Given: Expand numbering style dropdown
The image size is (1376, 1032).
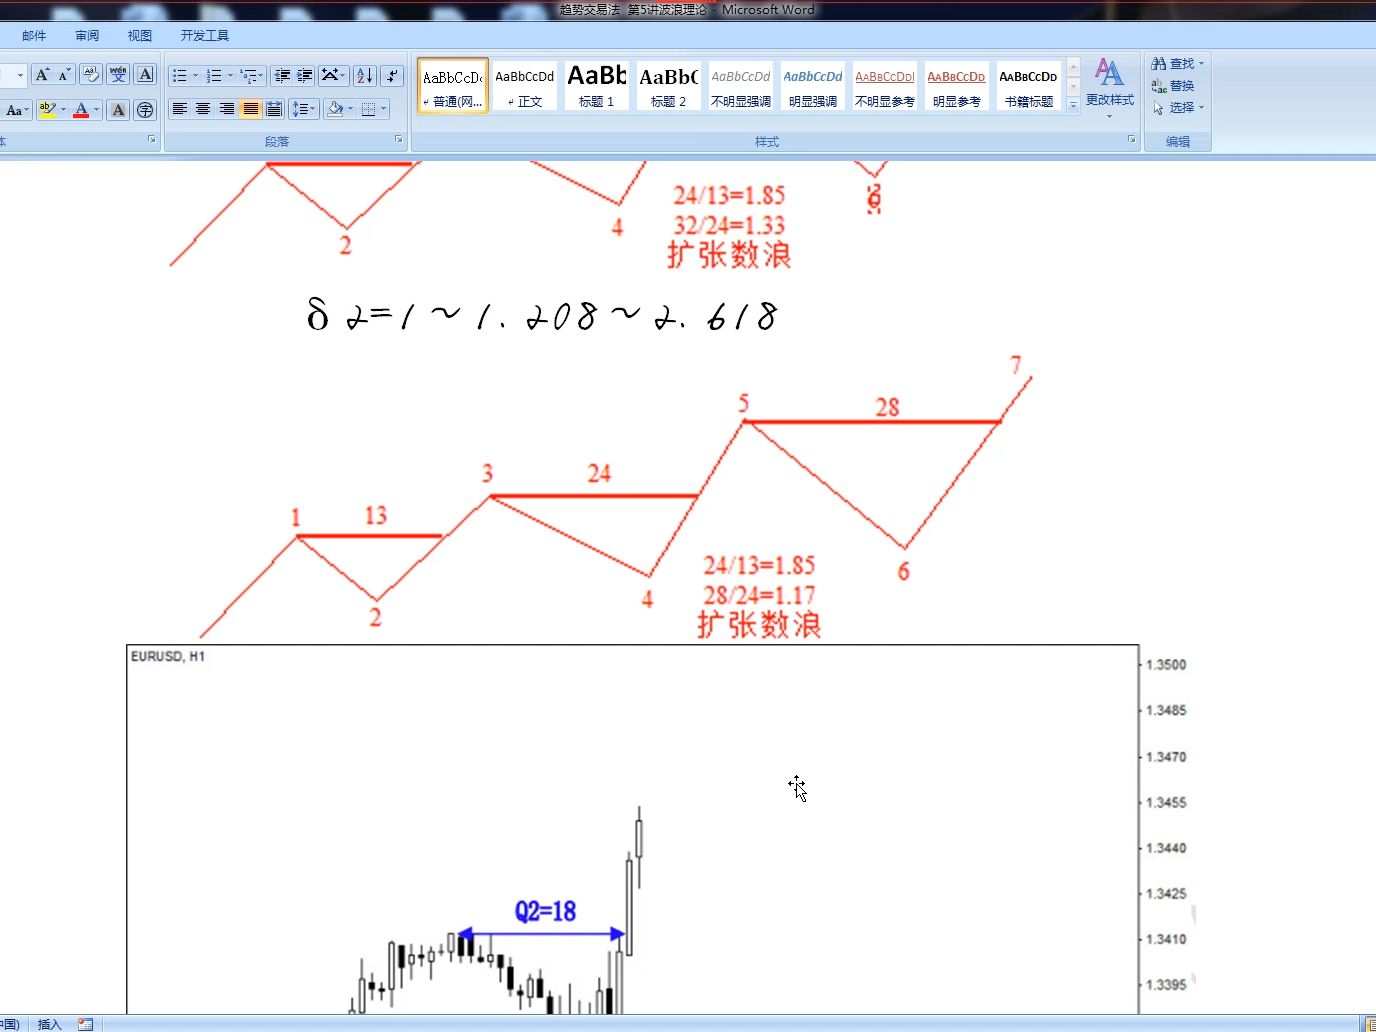Looking at the screenshot, I should [x=229, y=76].
